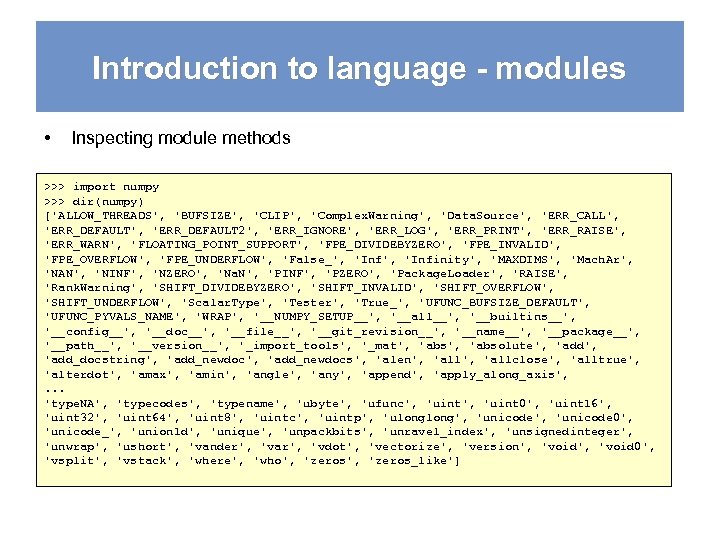Click the 'alterdot' entry
This screenshot has width=720, height=540.
[80, 375]
